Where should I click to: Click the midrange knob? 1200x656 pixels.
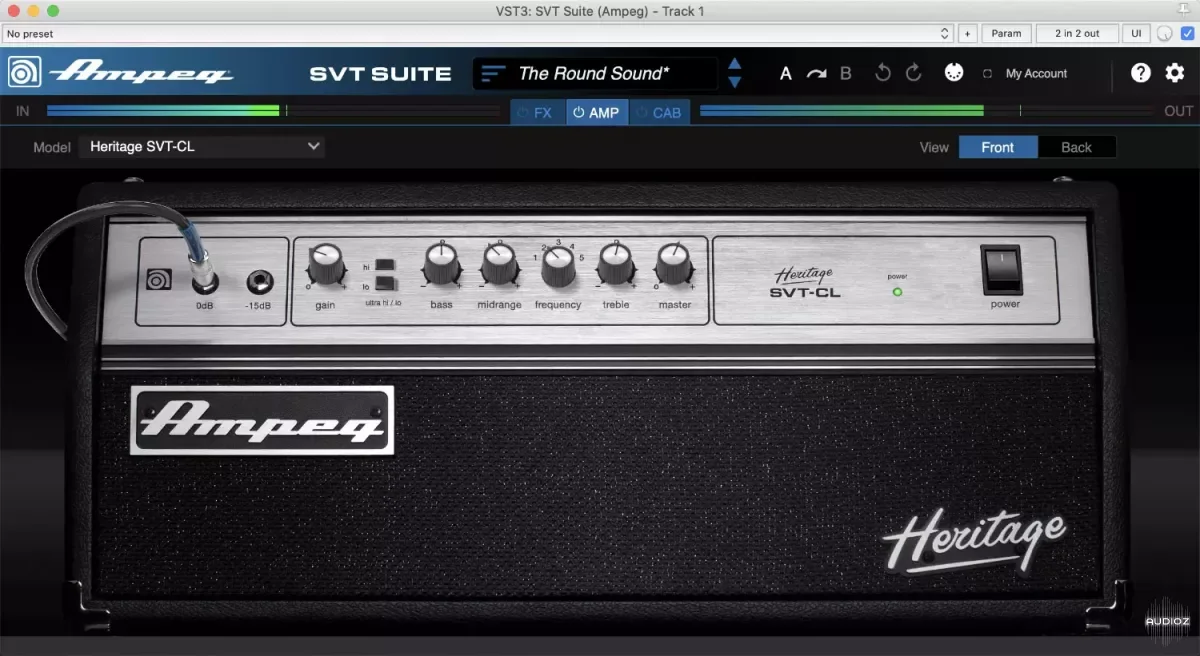(x=499, y=265)
